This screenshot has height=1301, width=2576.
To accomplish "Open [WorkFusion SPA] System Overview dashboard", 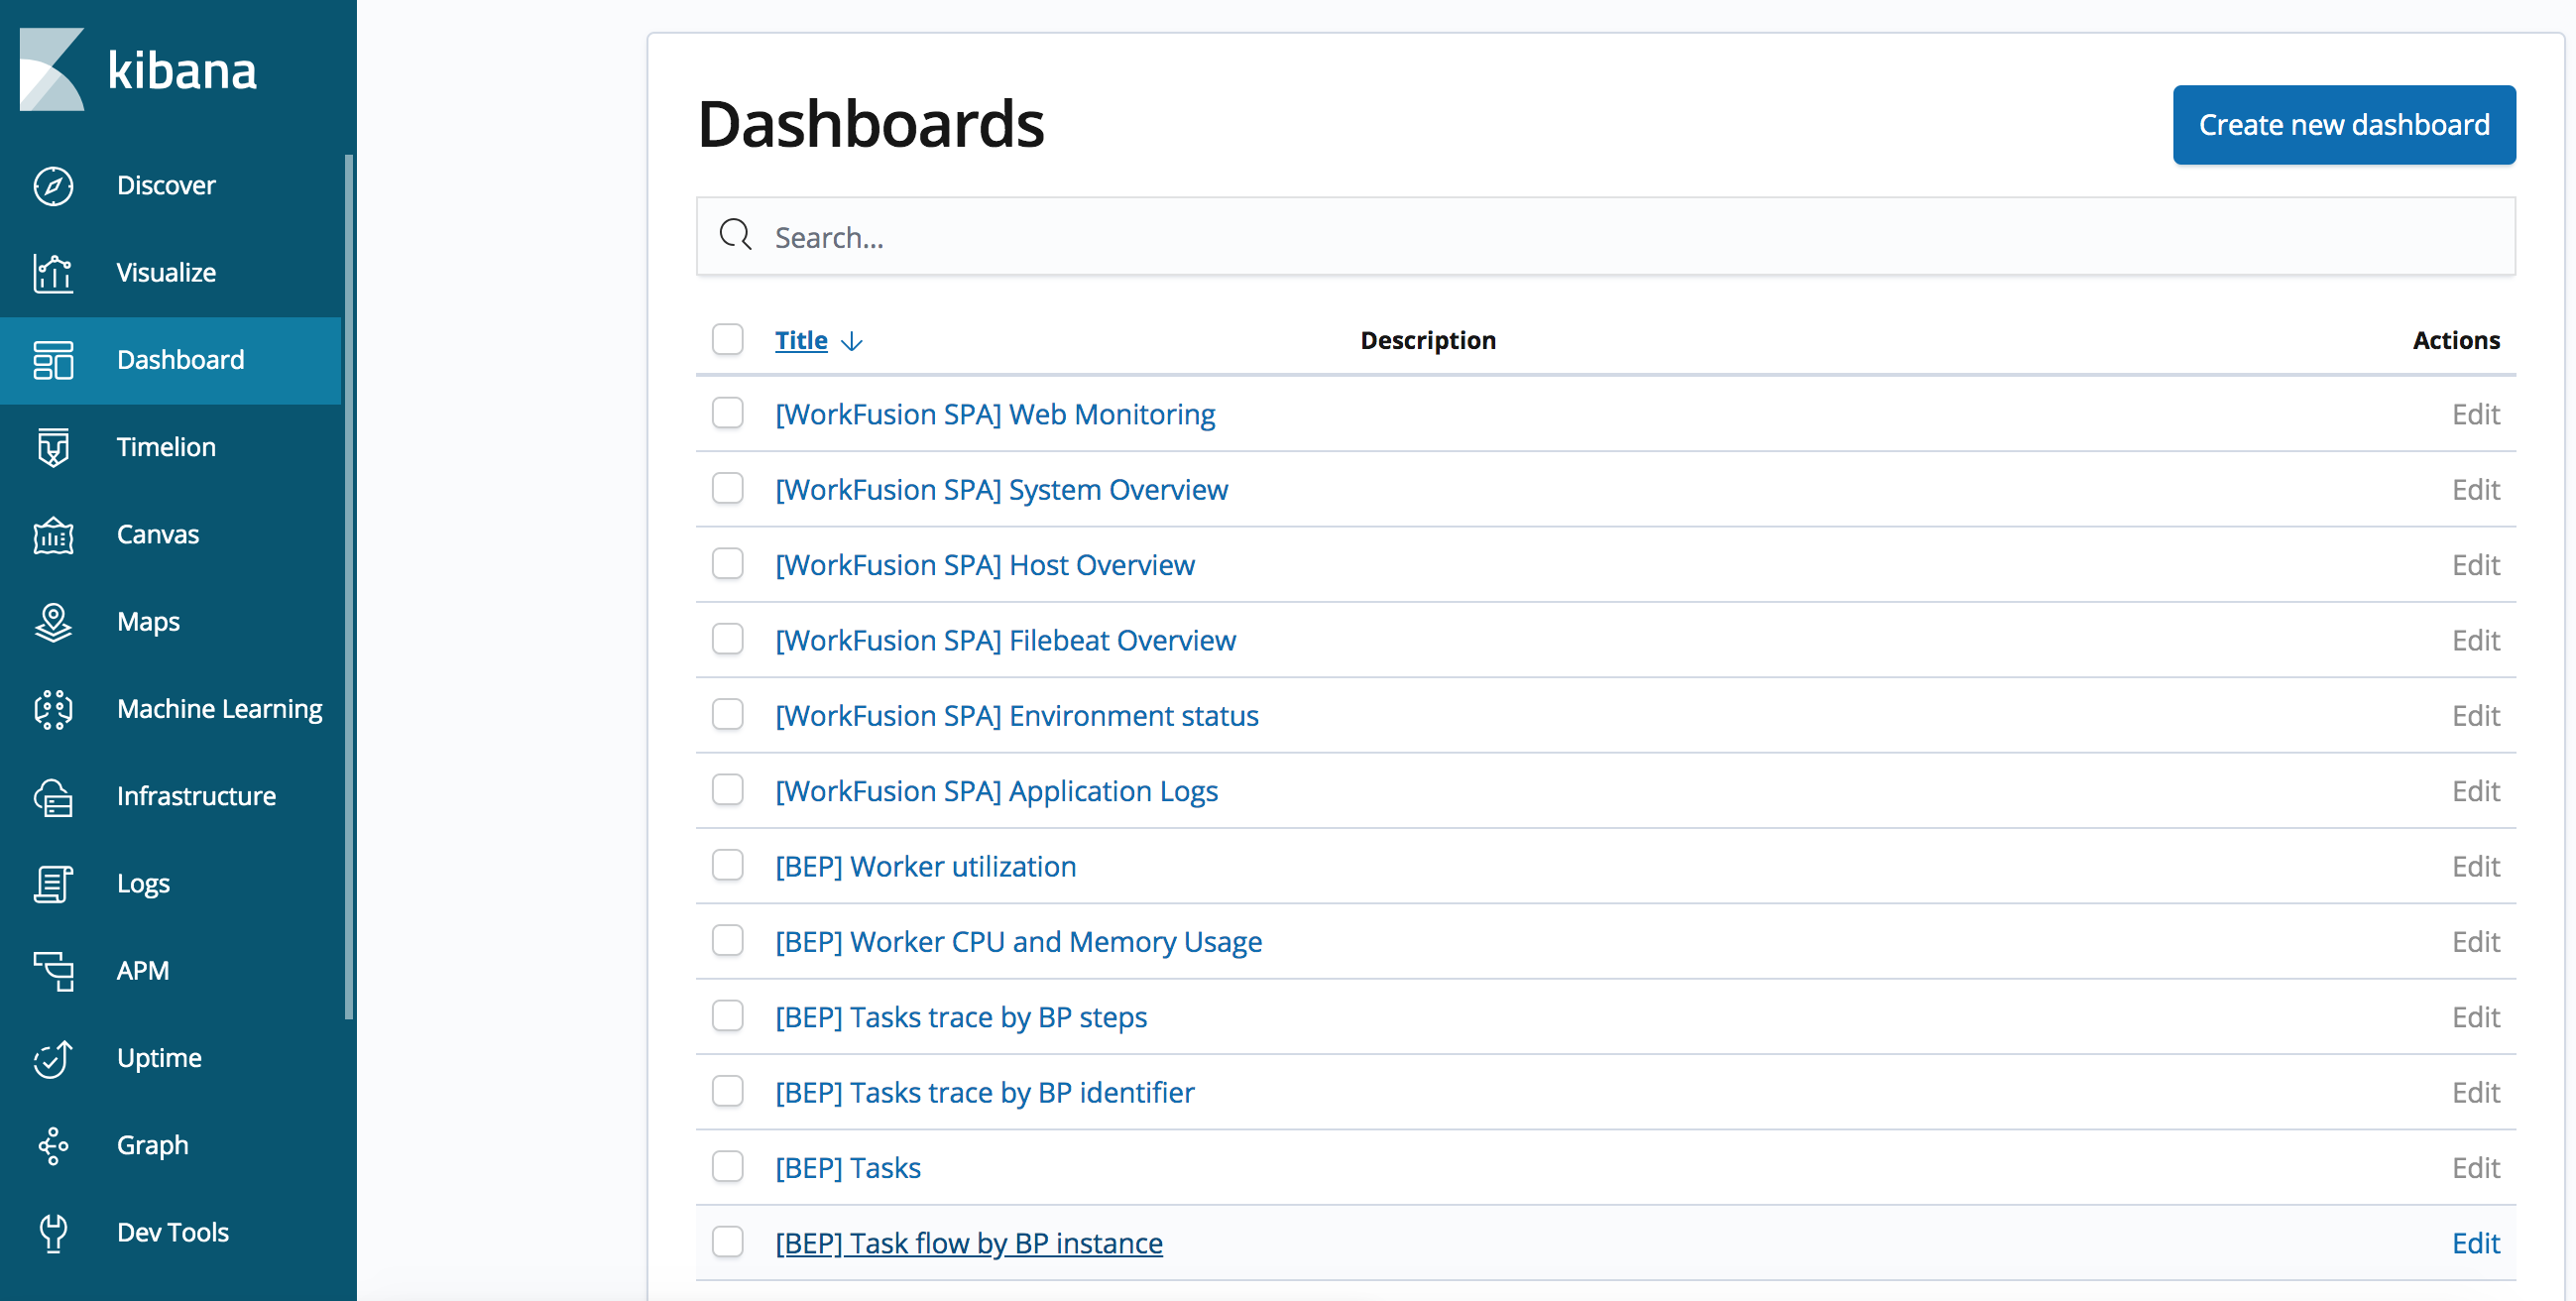I will [1001, 490].
